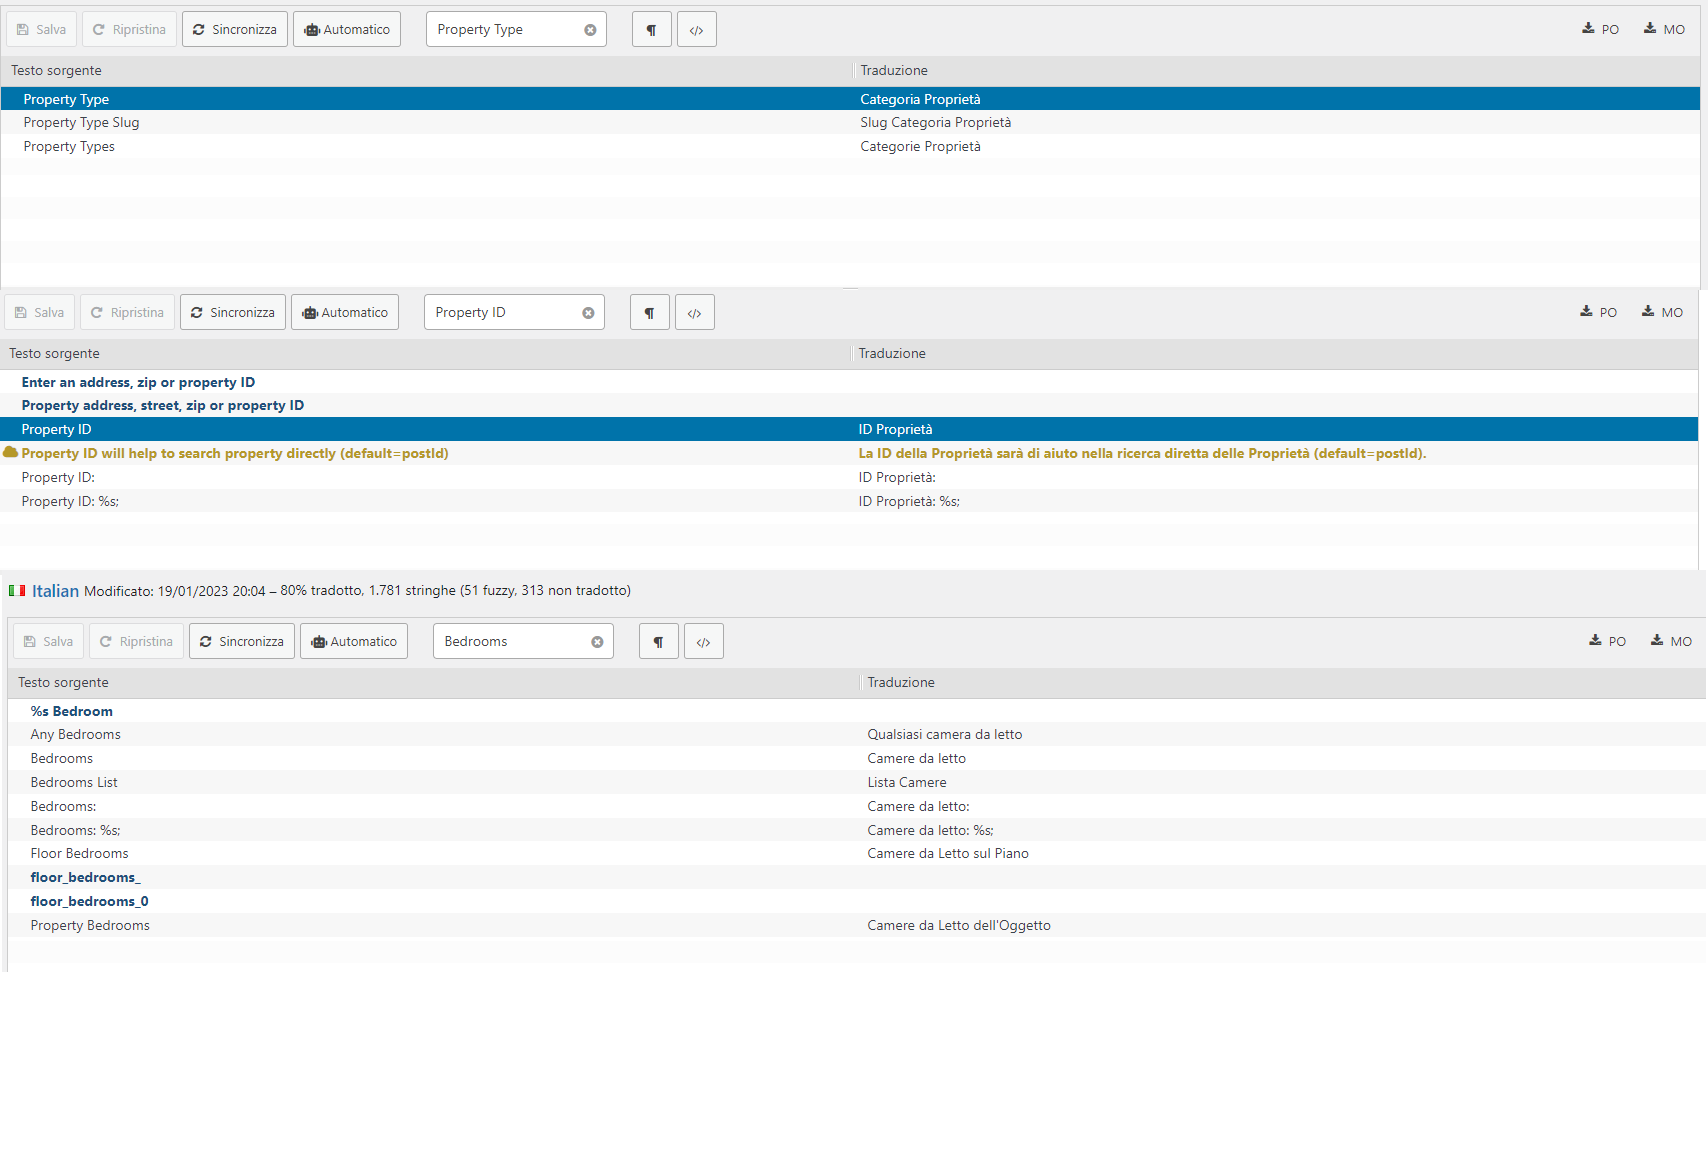
Task: Select untranslated string 'floor_bedrooms_0'
Action: 89,902
